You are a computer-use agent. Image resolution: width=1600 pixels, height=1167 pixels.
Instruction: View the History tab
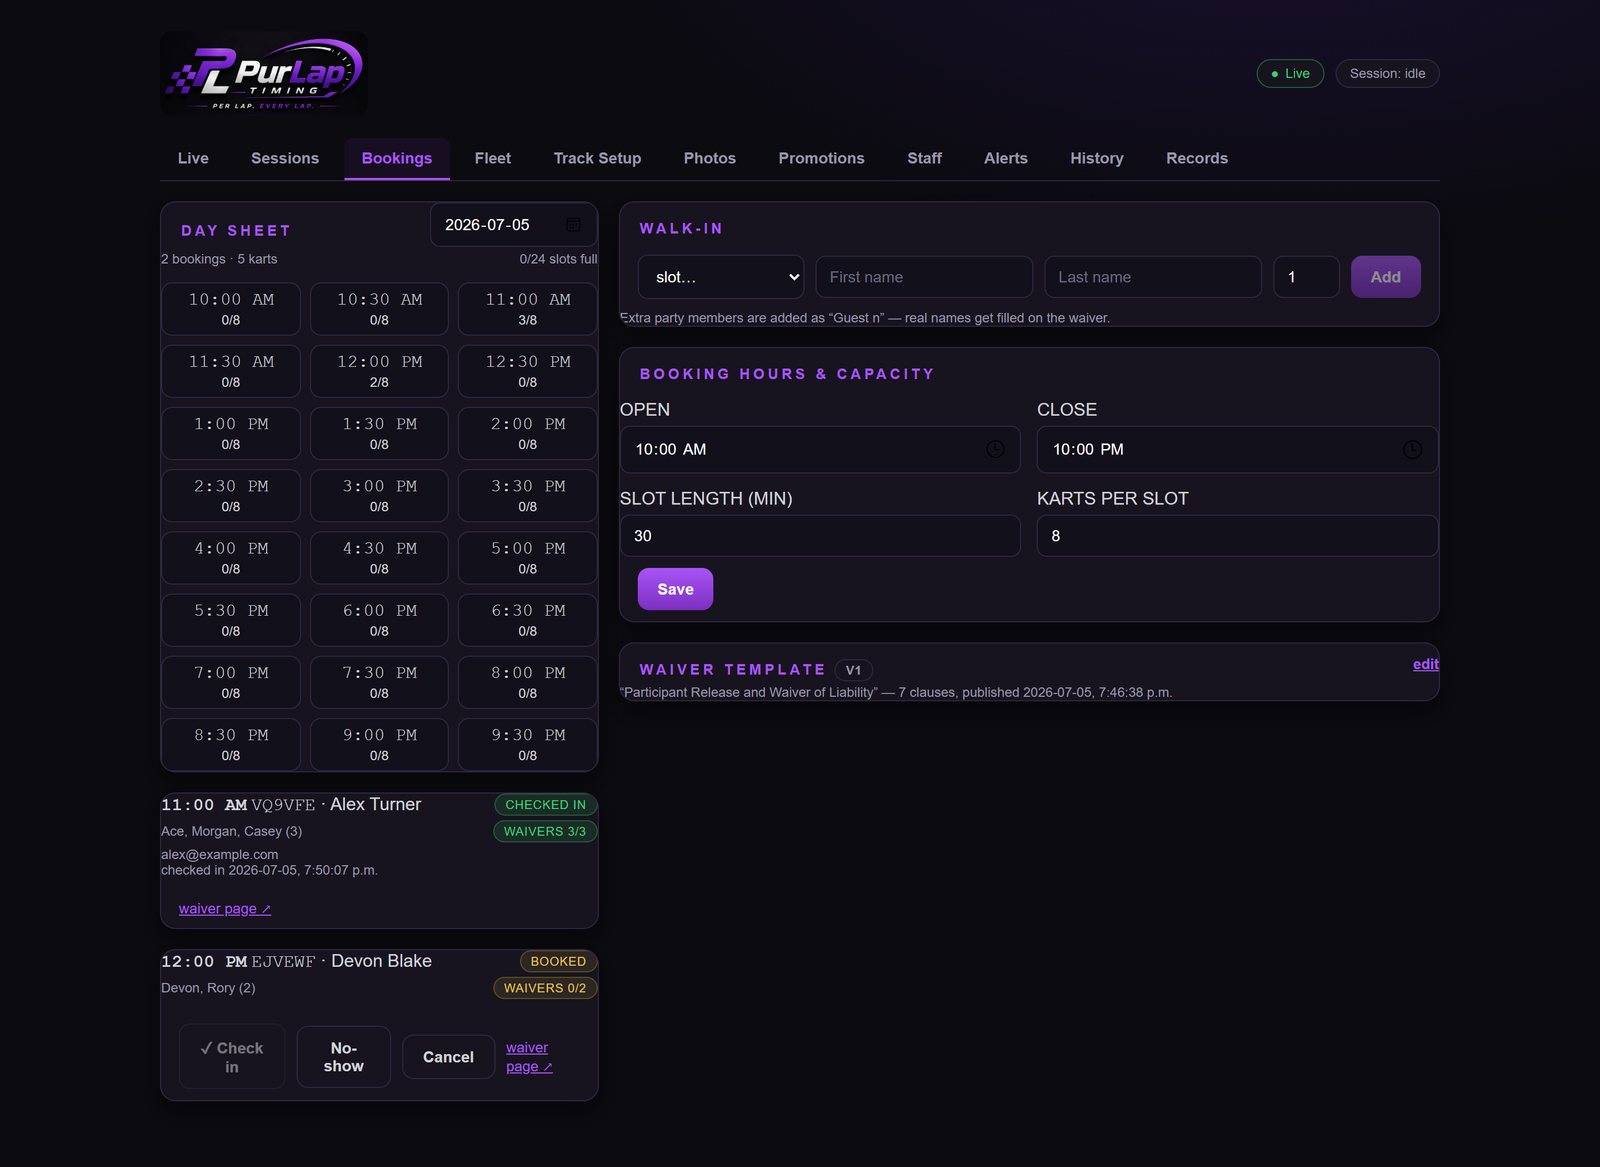(x=1097, y=158)
